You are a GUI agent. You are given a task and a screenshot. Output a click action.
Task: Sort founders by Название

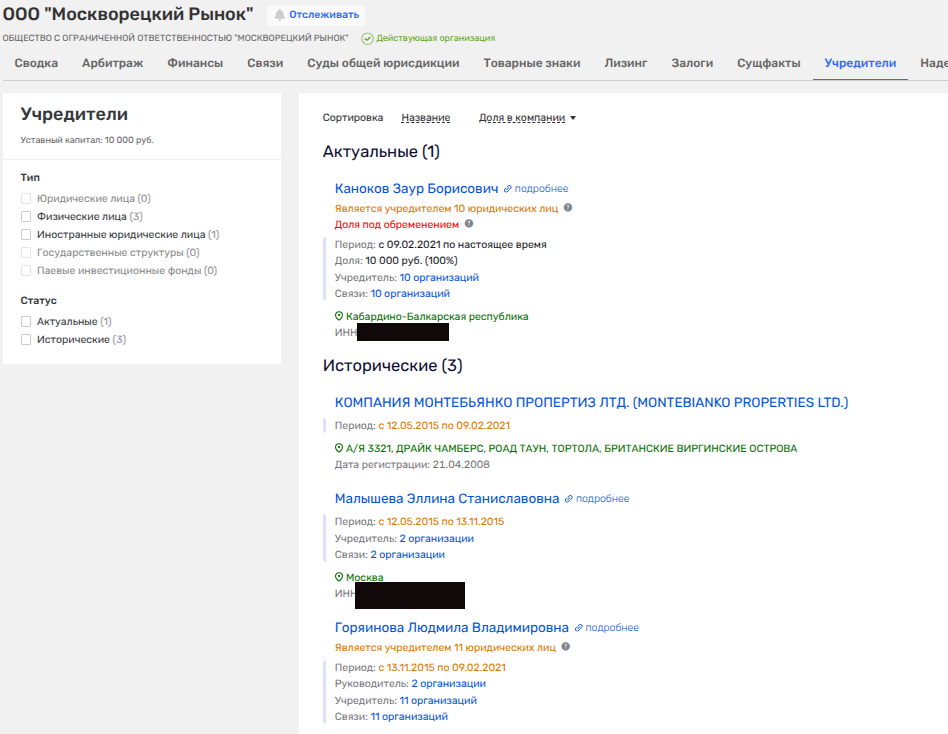[x=425, y=118]
